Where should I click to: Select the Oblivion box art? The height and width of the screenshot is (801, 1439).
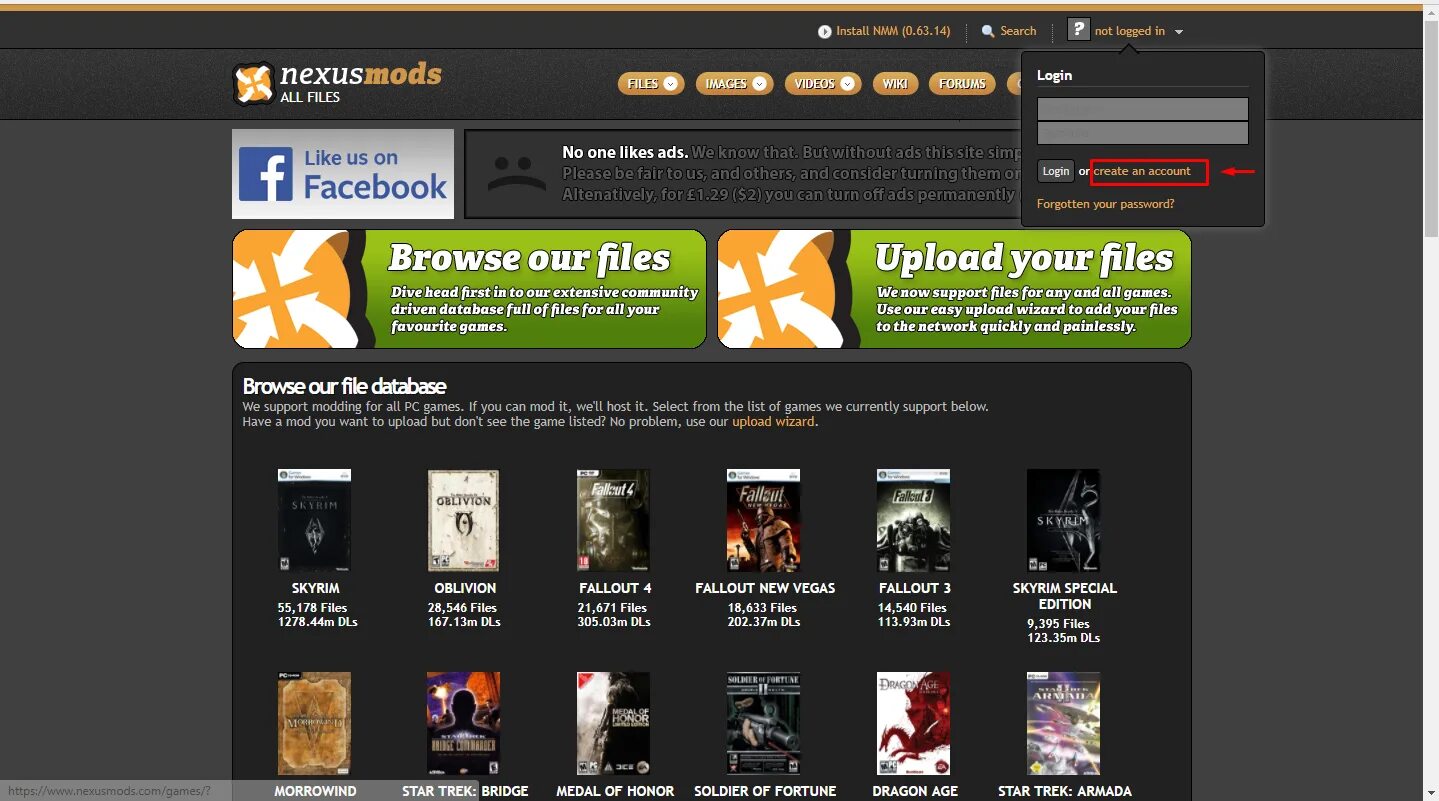tap(464, 520)
